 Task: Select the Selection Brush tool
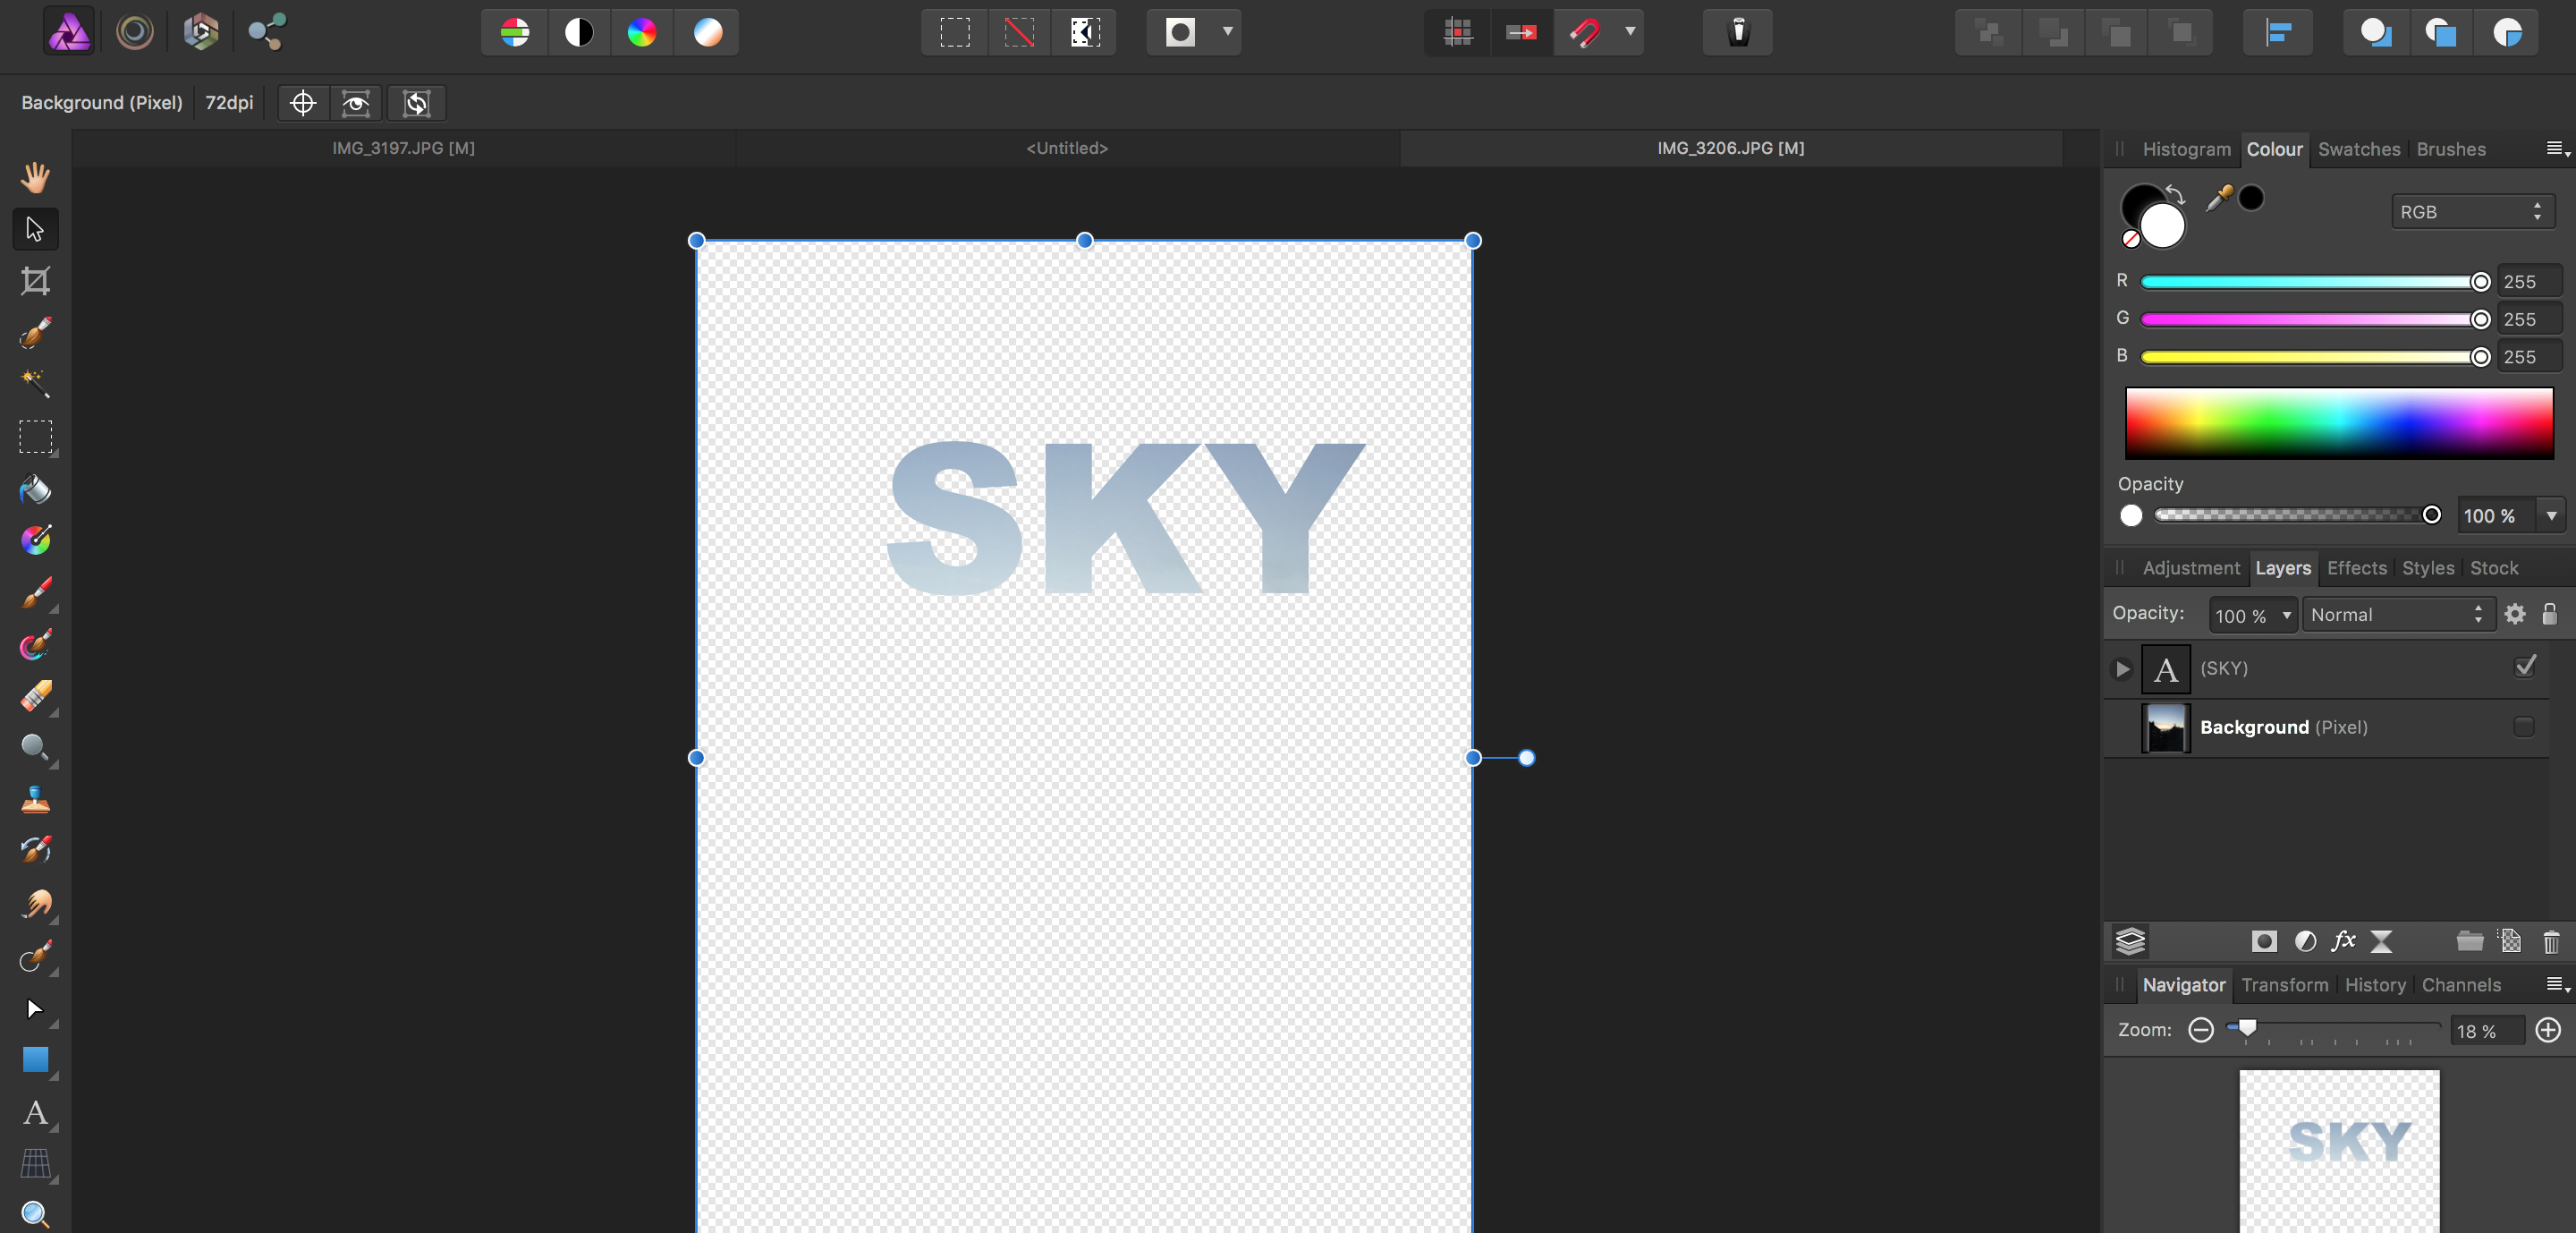coord(35,332)
